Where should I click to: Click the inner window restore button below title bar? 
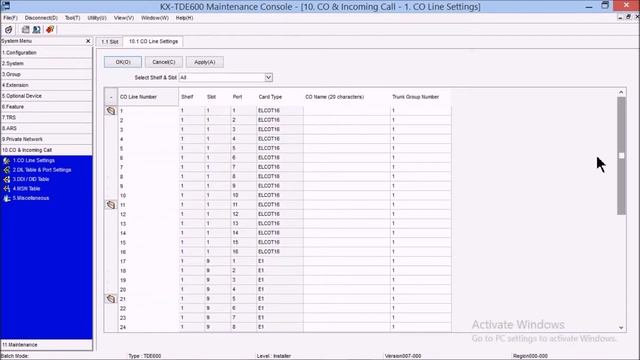(x=629, y=17)
